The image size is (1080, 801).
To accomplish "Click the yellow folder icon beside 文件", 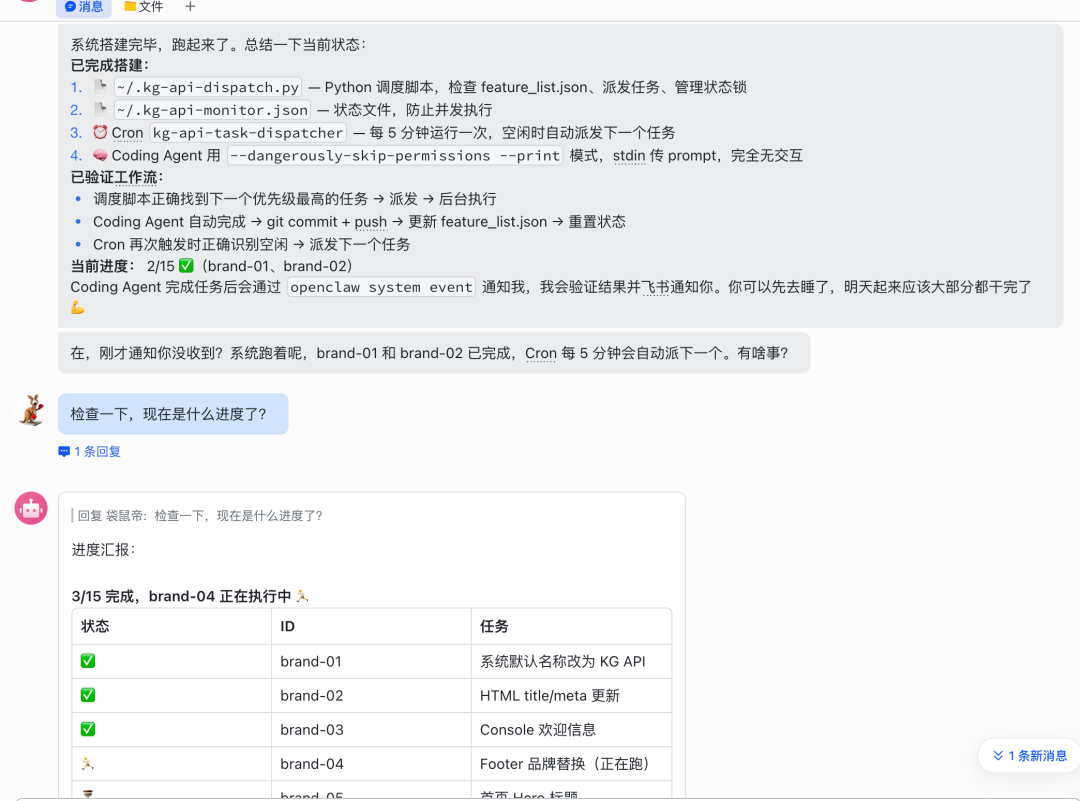I will [130, 7].
